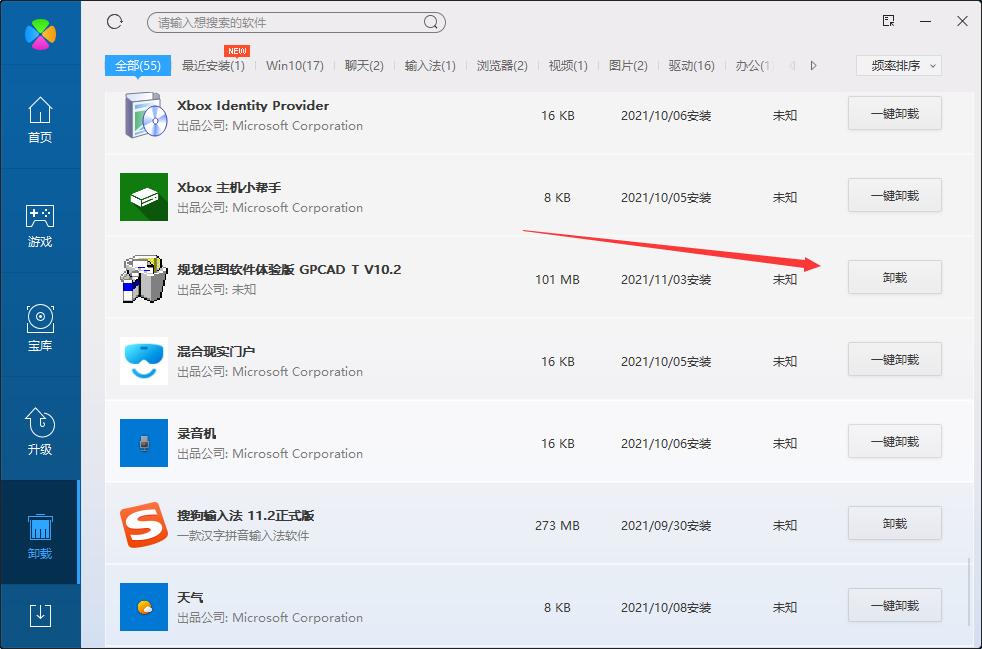This screenshot has height=649, width=982.
Task: Select the Xbox Identity Provider name text
Action: 253,106
